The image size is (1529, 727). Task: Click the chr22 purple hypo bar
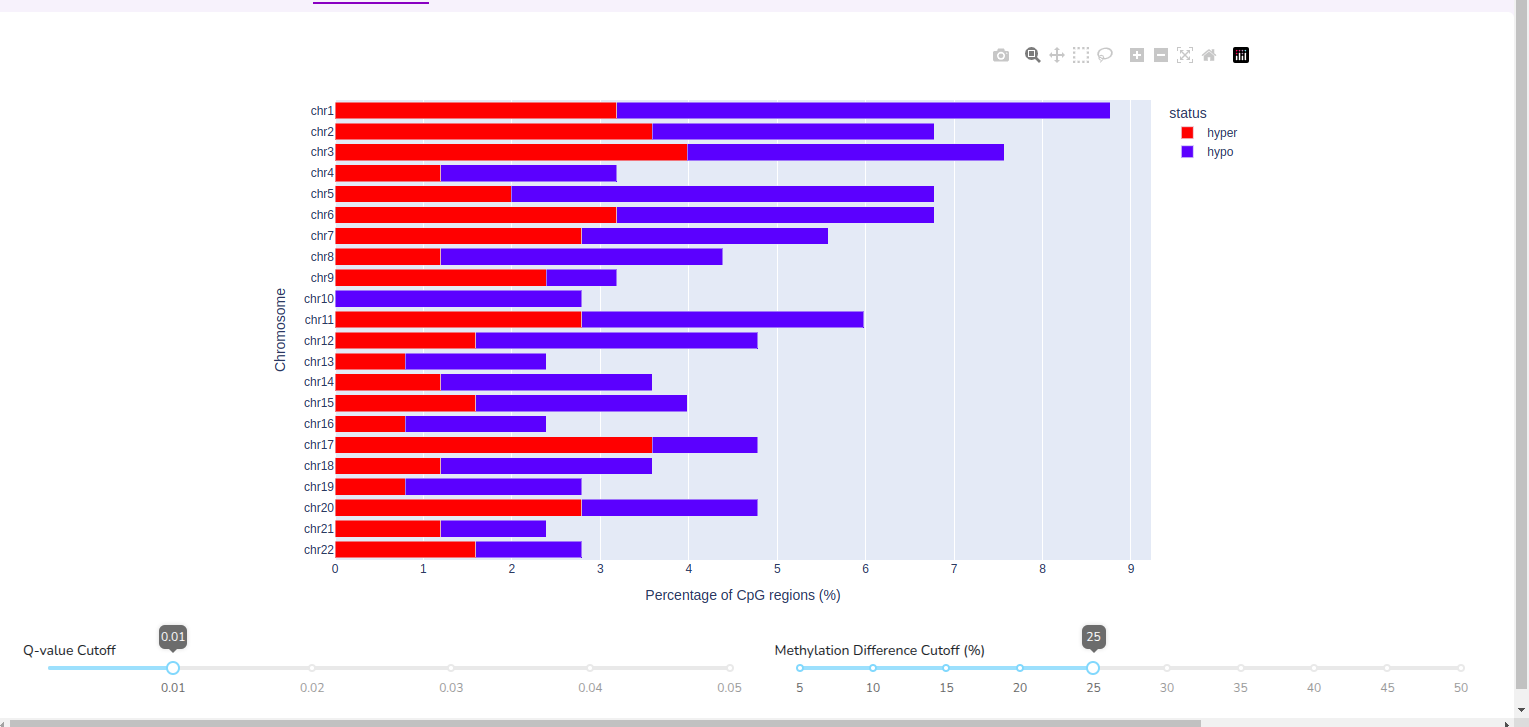[528, 549]
